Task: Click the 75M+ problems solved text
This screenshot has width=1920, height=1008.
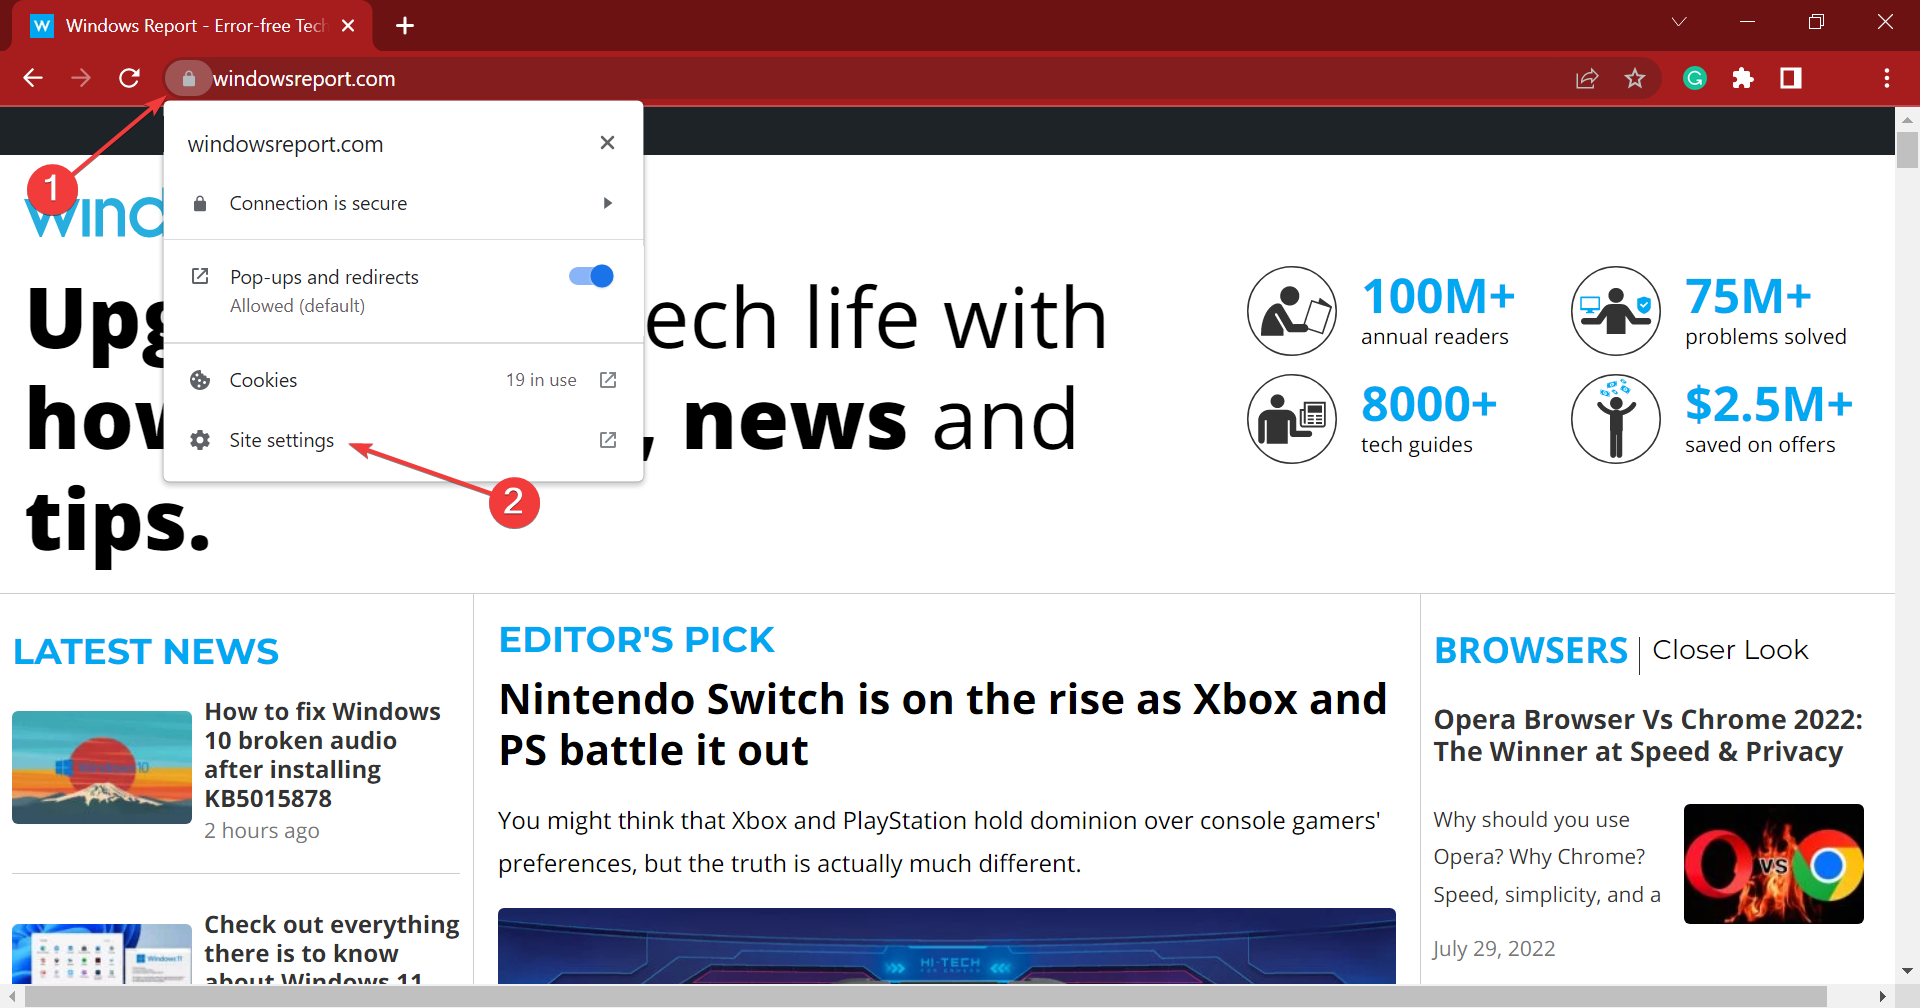Action: click(x=1766, y=311)
